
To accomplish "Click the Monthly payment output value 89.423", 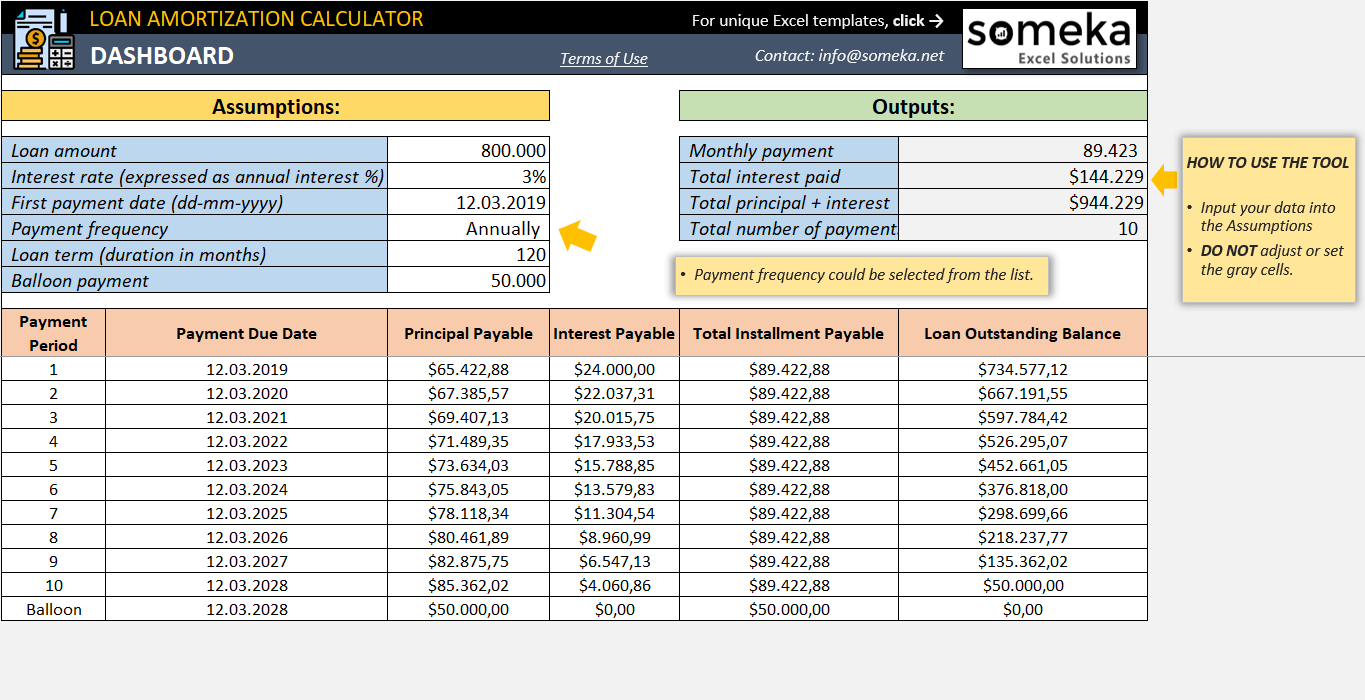I will pyautogui.click(x=1023, y=150).
